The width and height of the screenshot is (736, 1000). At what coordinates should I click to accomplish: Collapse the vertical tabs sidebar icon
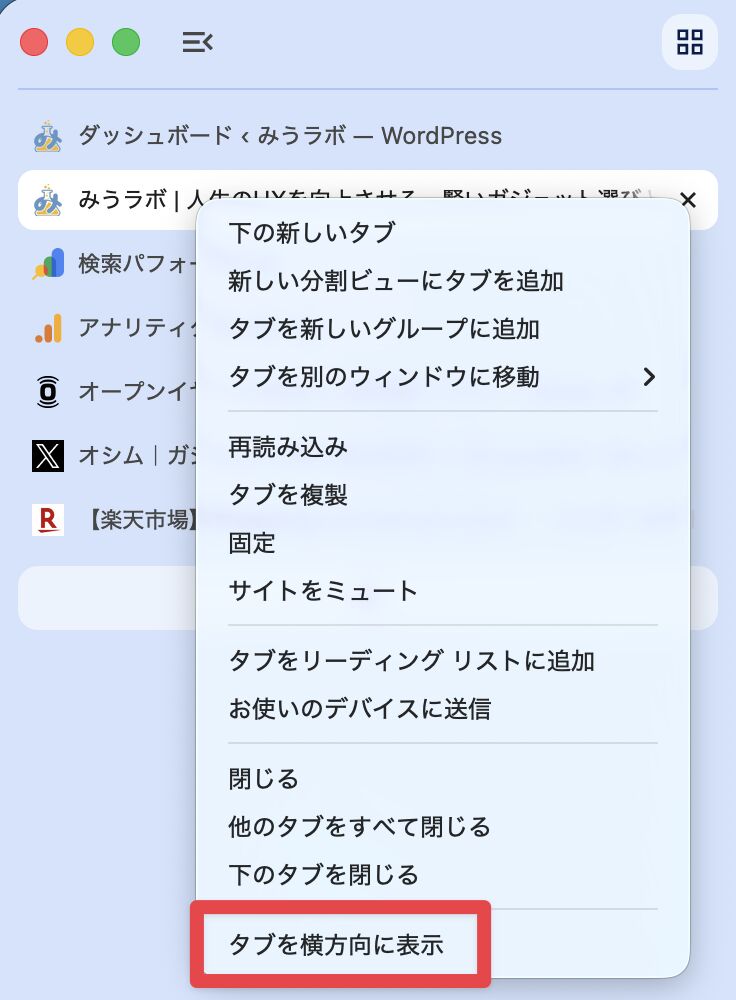(197, 42)
